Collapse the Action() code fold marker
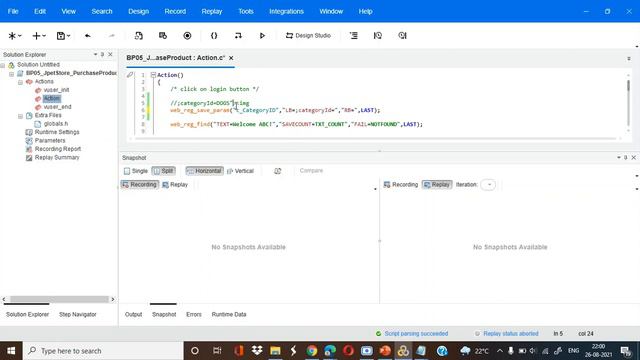Viewport: 640px width, 360px height. point(153,75)
